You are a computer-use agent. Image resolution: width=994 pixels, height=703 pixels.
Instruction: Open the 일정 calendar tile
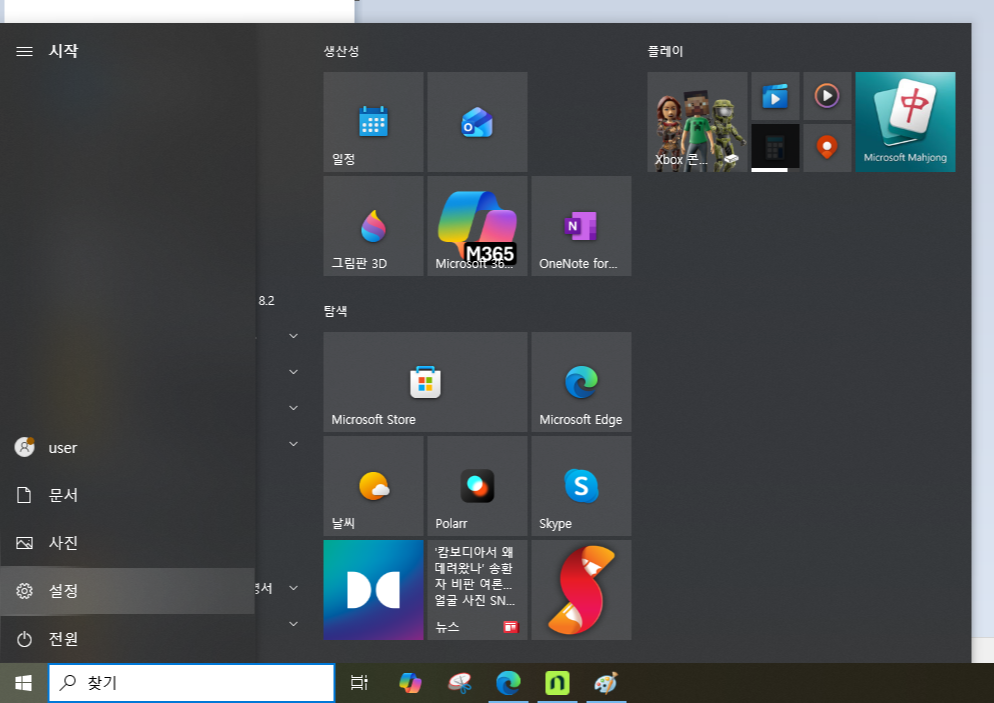pos(373,122)
